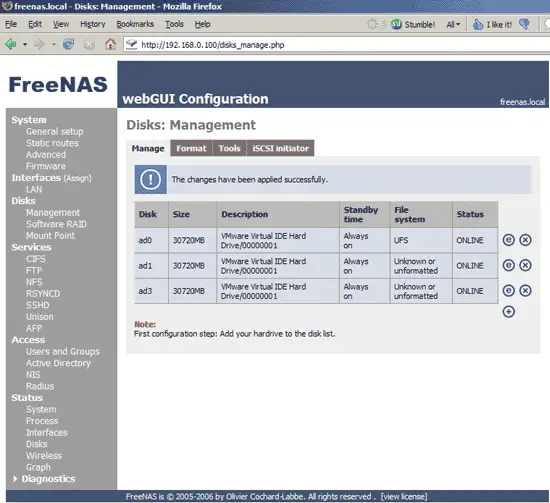The height and width of the screenshot is (503, 550).
Task: Open the Edit menu
Action: coord(35,24)
